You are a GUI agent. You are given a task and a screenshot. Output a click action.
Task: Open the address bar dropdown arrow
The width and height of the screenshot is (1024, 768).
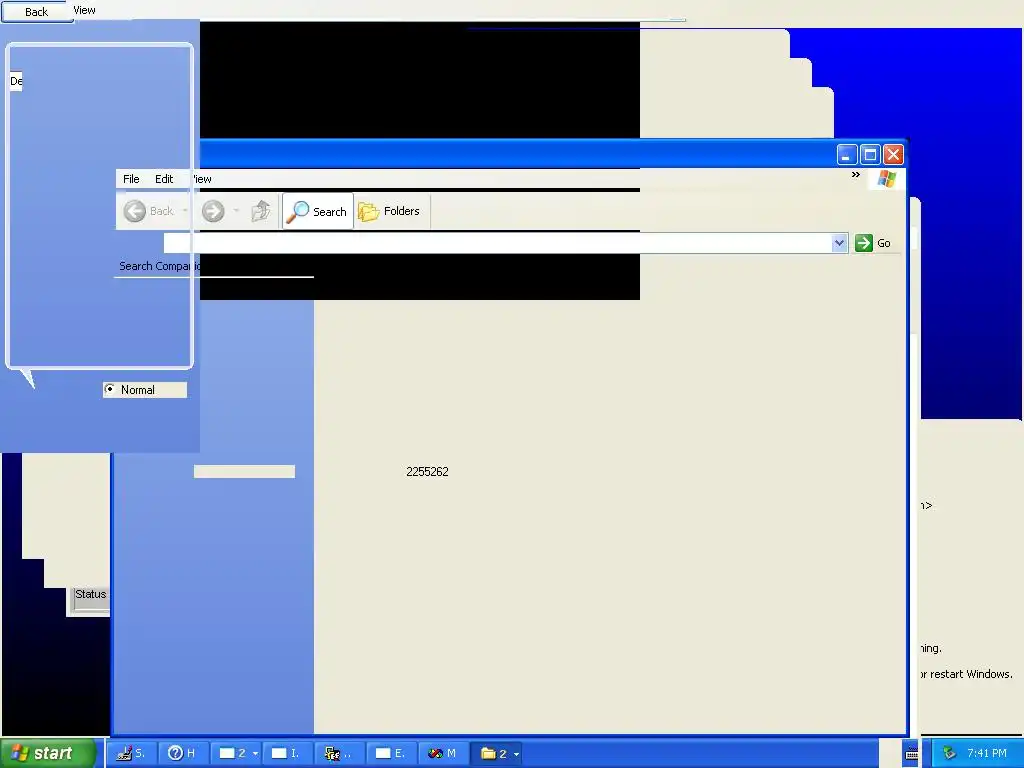pyautogui.click(x=840, y=243)
